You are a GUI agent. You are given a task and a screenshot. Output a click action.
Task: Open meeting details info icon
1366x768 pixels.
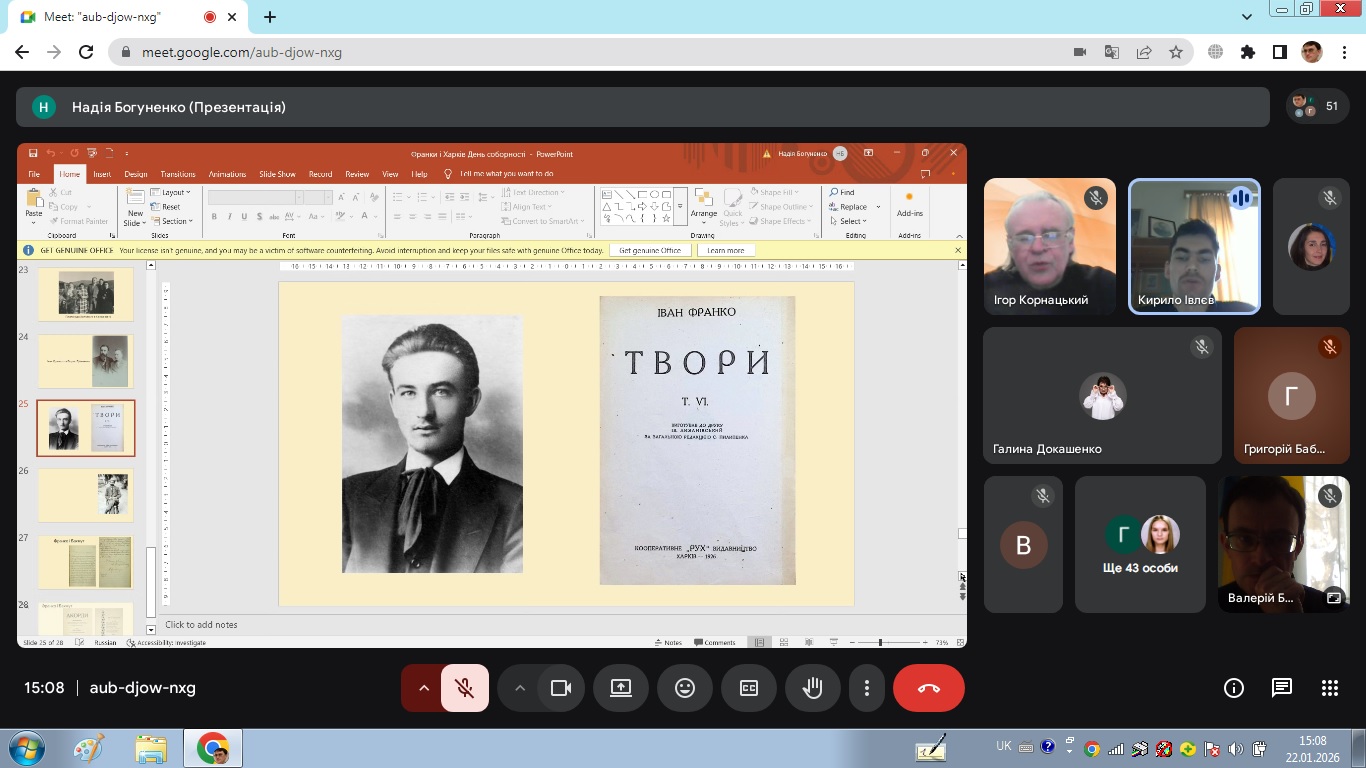1234,688
